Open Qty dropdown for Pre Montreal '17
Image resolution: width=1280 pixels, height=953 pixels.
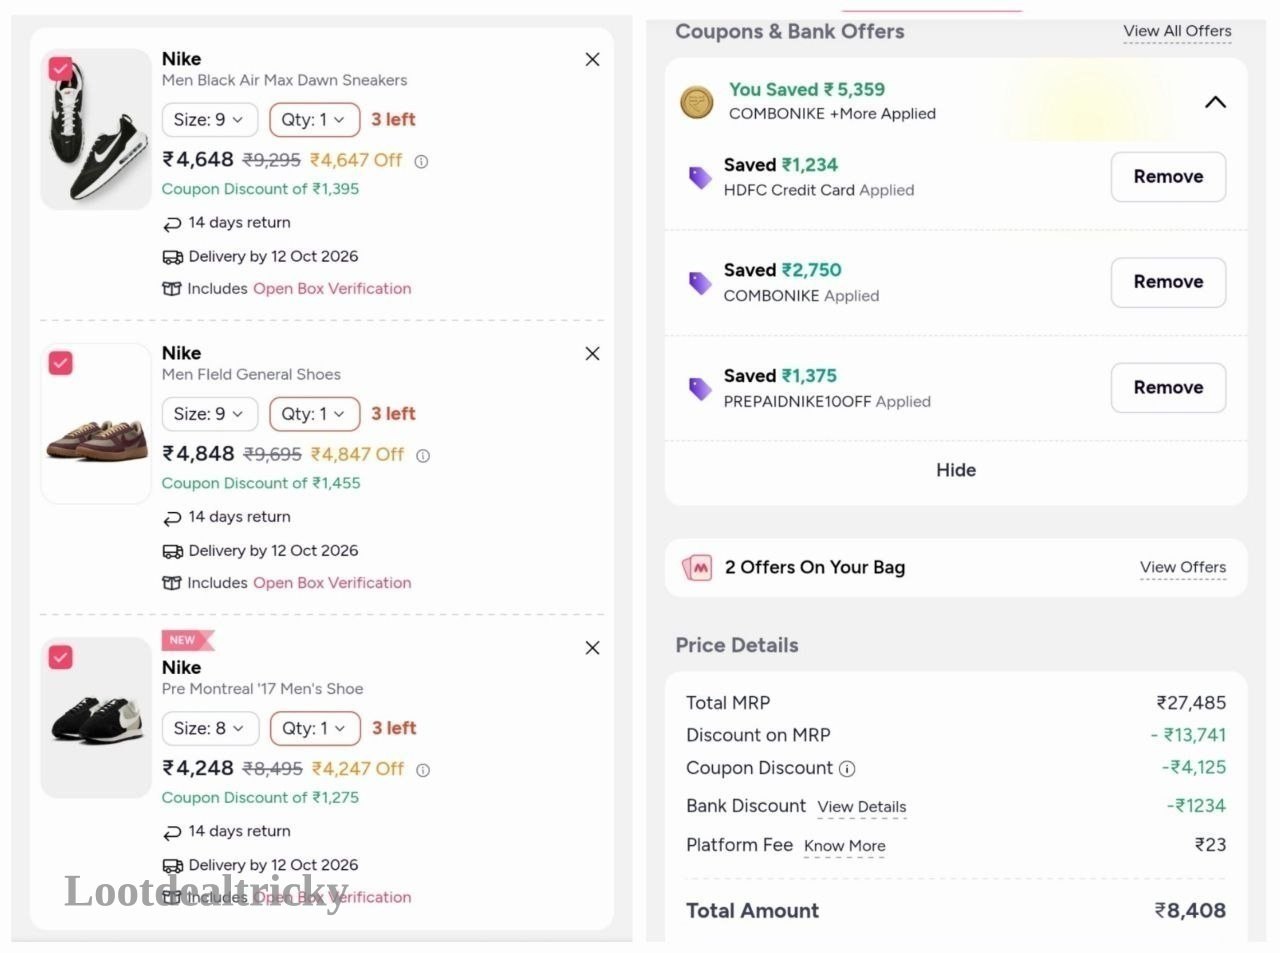tap(315, 728)
